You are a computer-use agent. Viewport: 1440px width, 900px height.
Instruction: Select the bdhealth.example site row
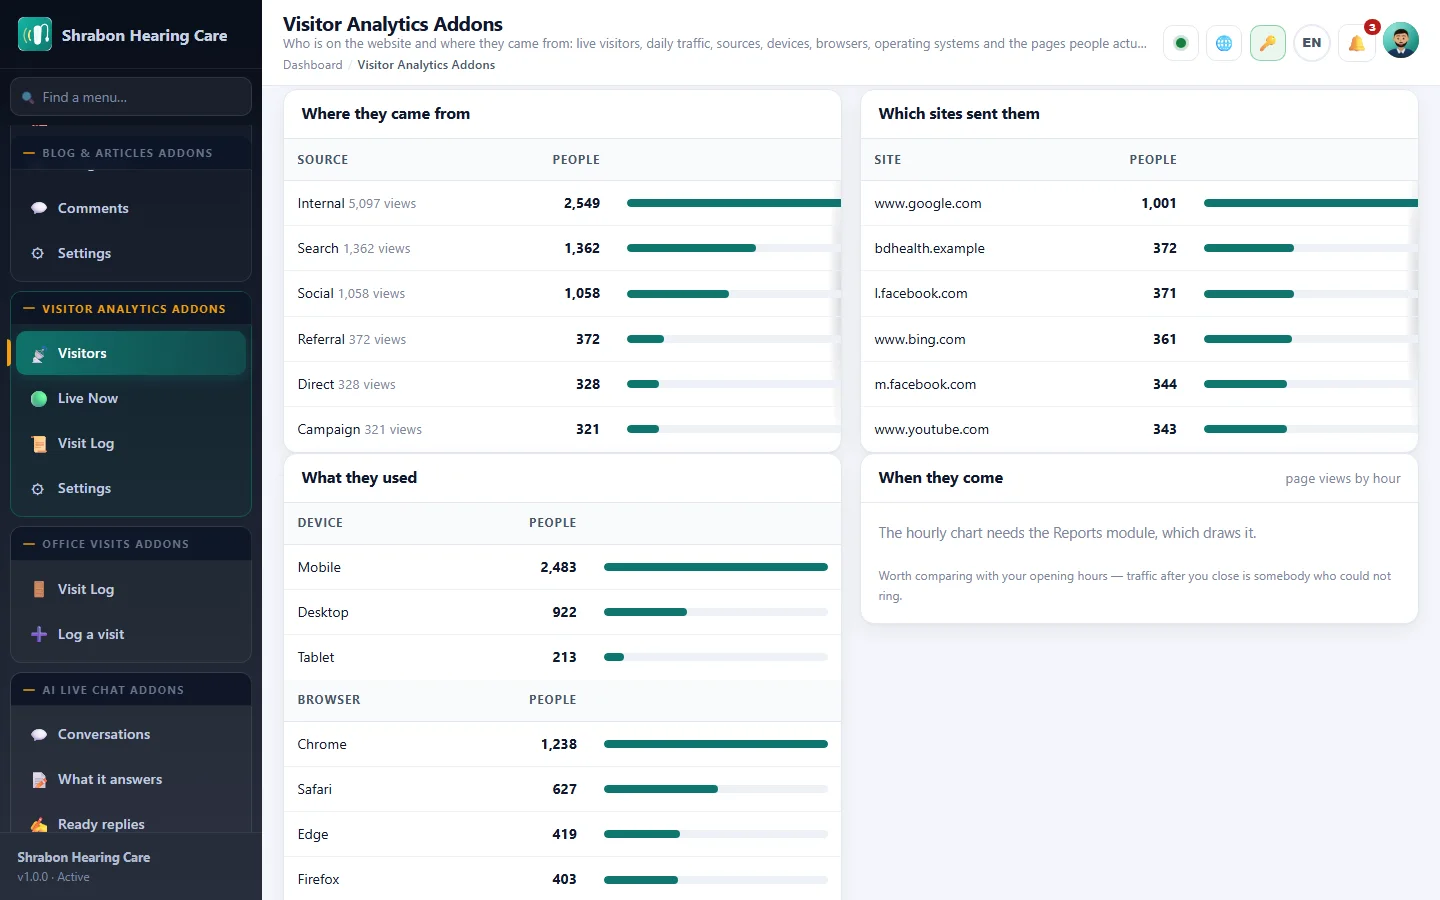point(1139,248)
